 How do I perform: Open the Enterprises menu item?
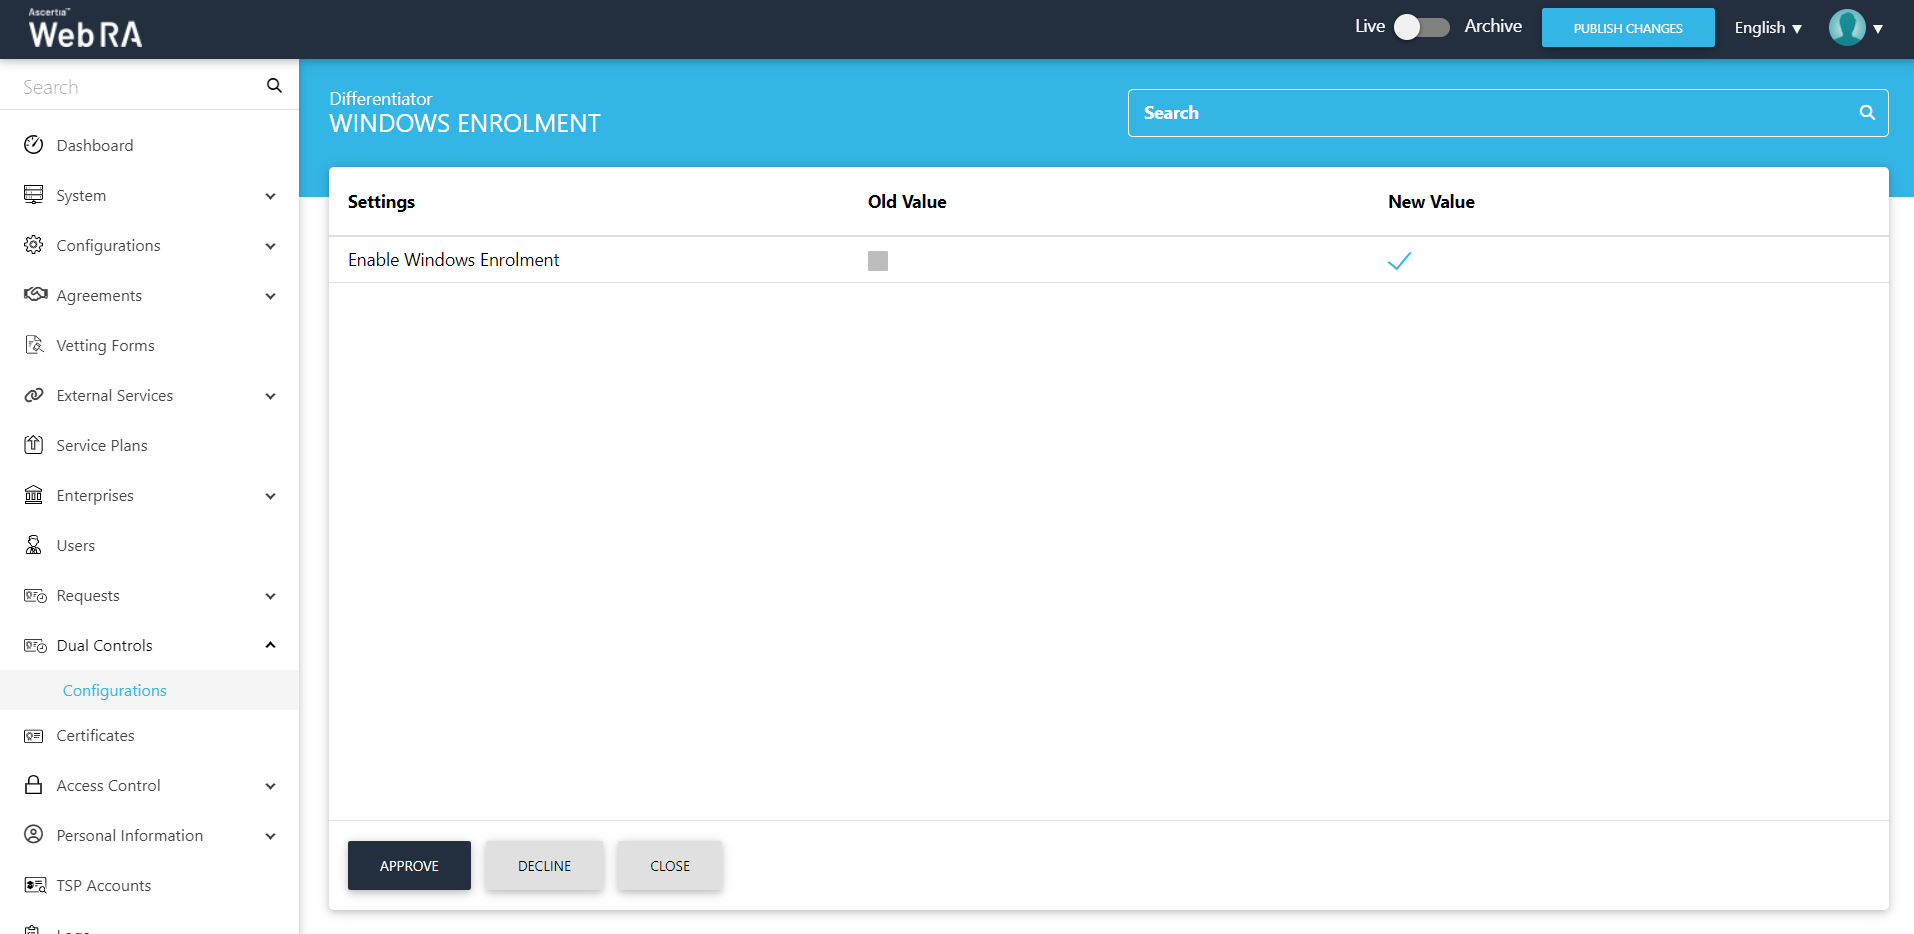tap(95, 496)
